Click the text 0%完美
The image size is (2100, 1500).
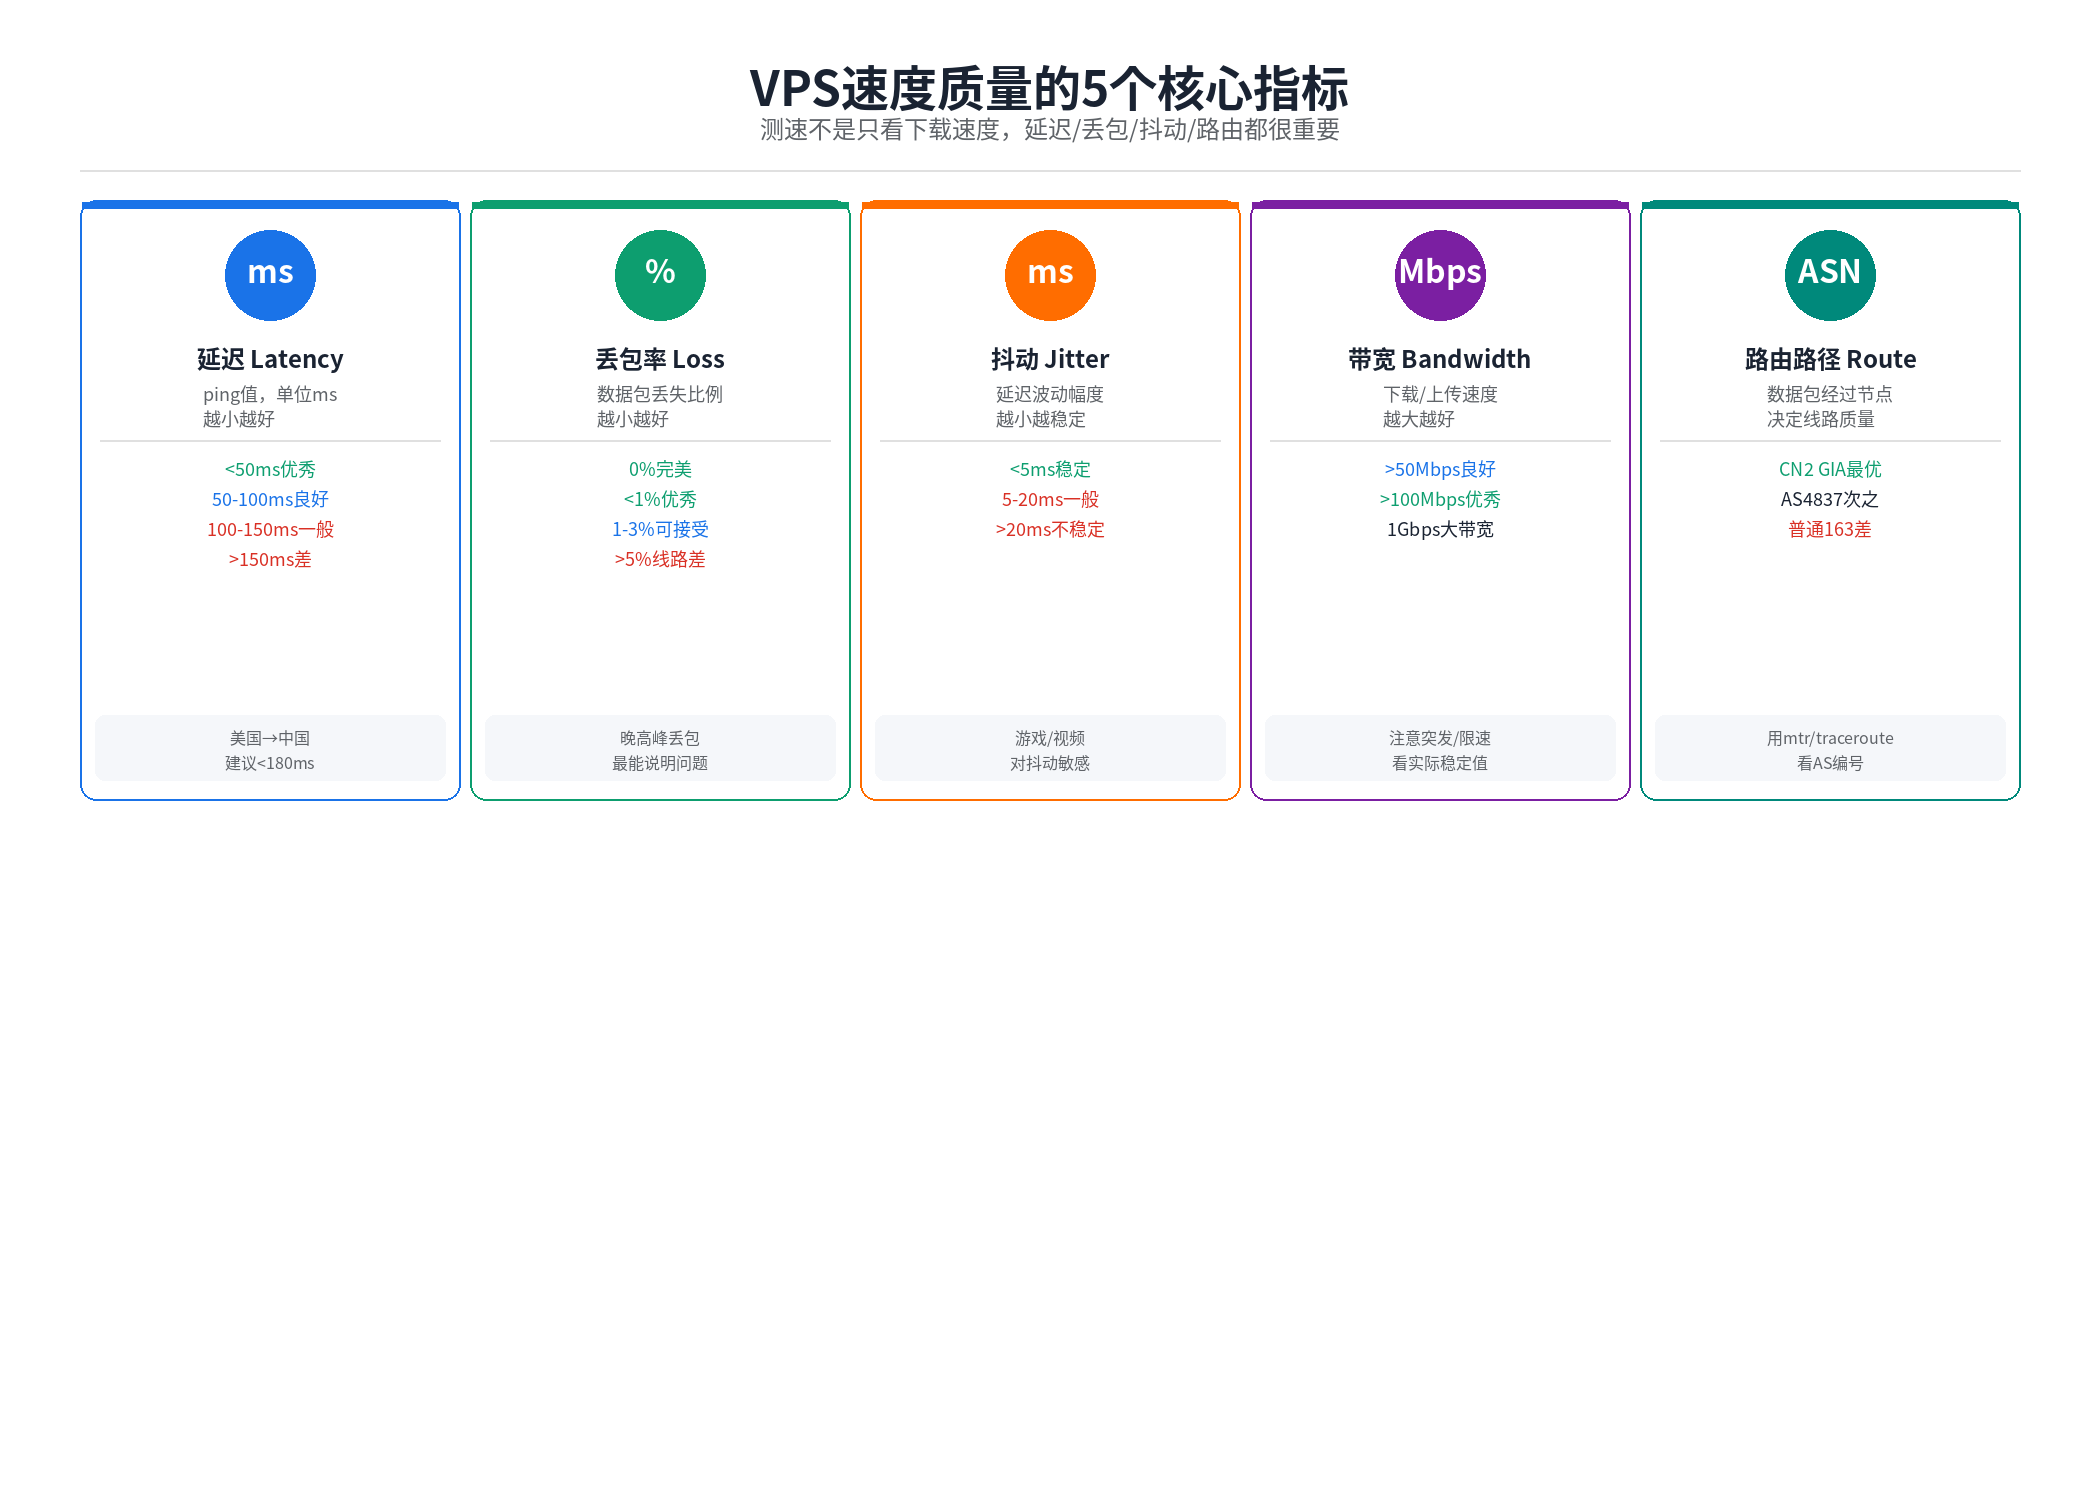(660, 469)
